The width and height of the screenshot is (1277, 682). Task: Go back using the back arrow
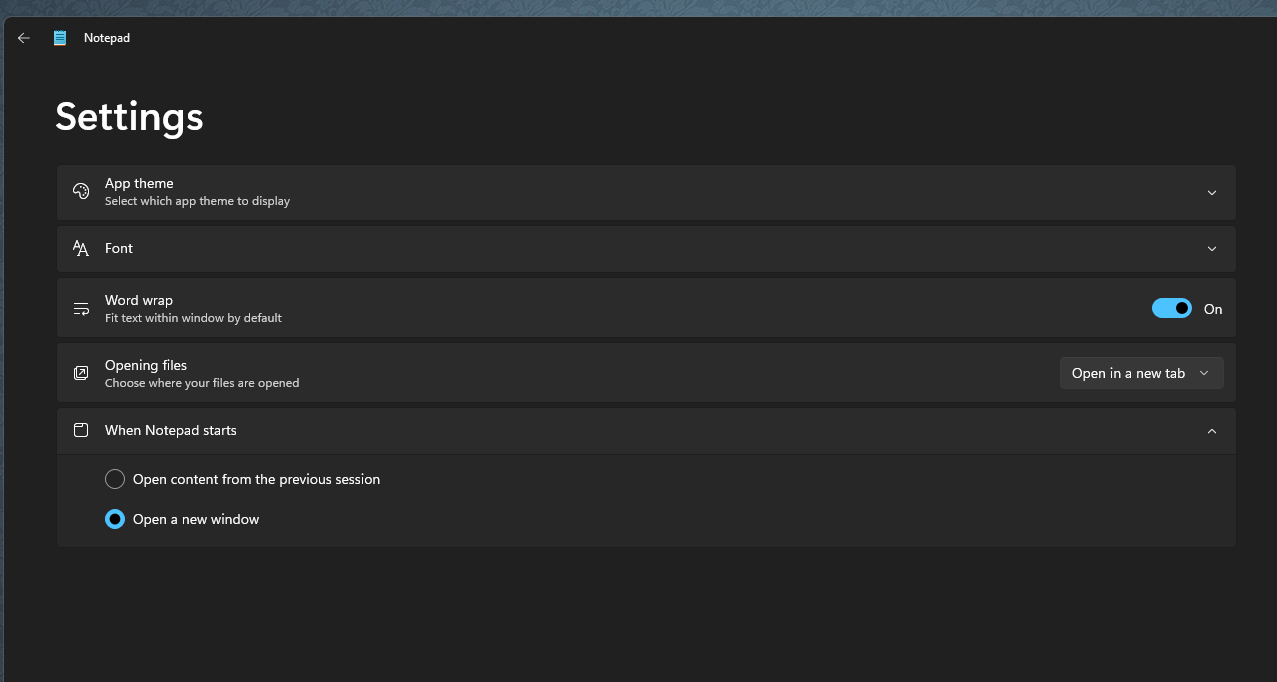point(24,38)
